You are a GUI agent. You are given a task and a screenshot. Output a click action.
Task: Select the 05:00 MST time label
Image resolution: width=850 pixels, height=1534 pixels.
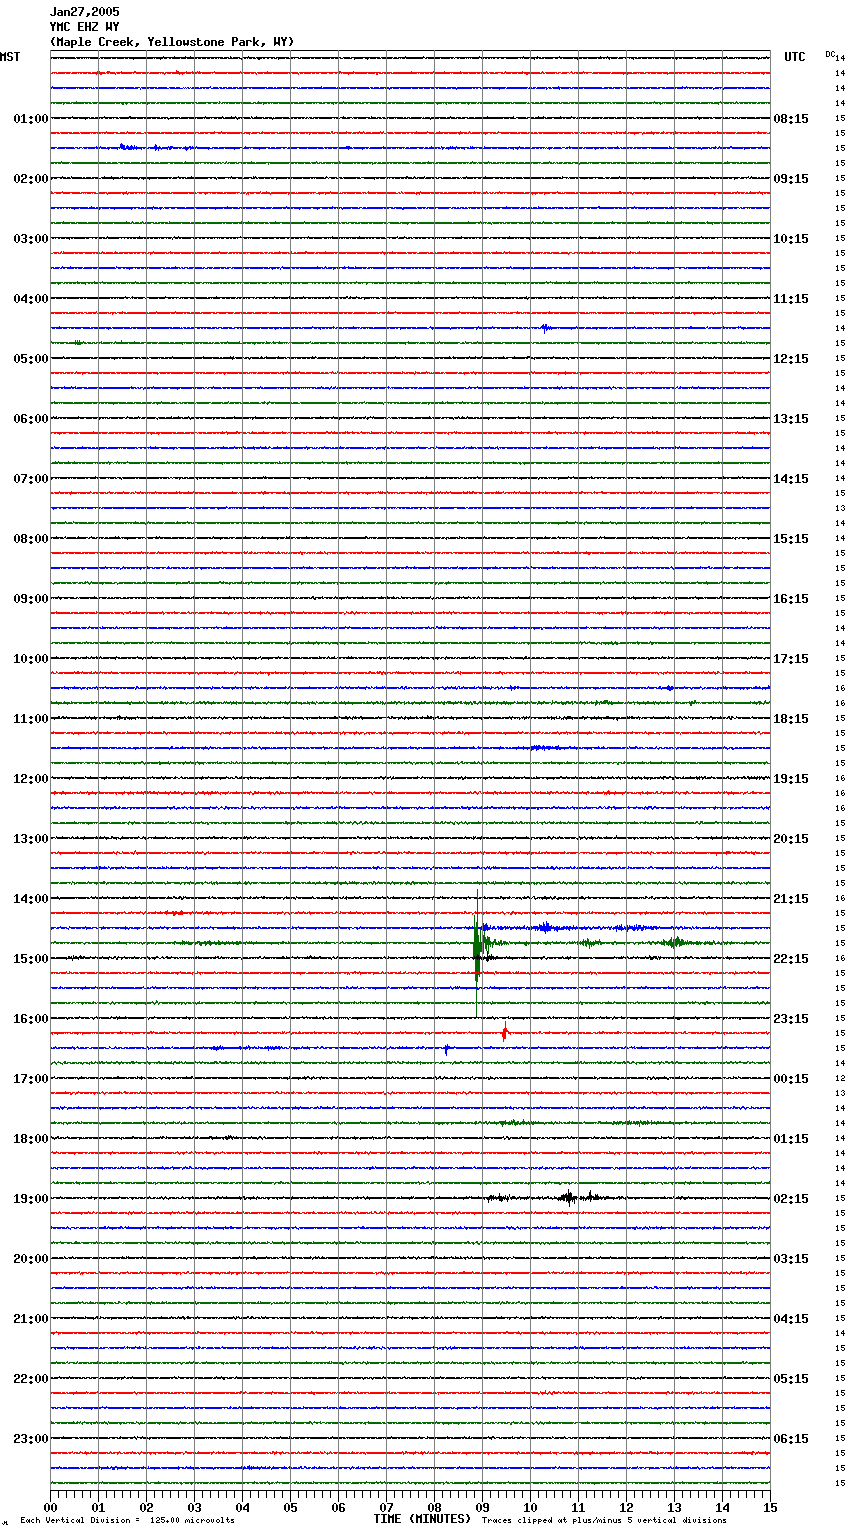31,359
